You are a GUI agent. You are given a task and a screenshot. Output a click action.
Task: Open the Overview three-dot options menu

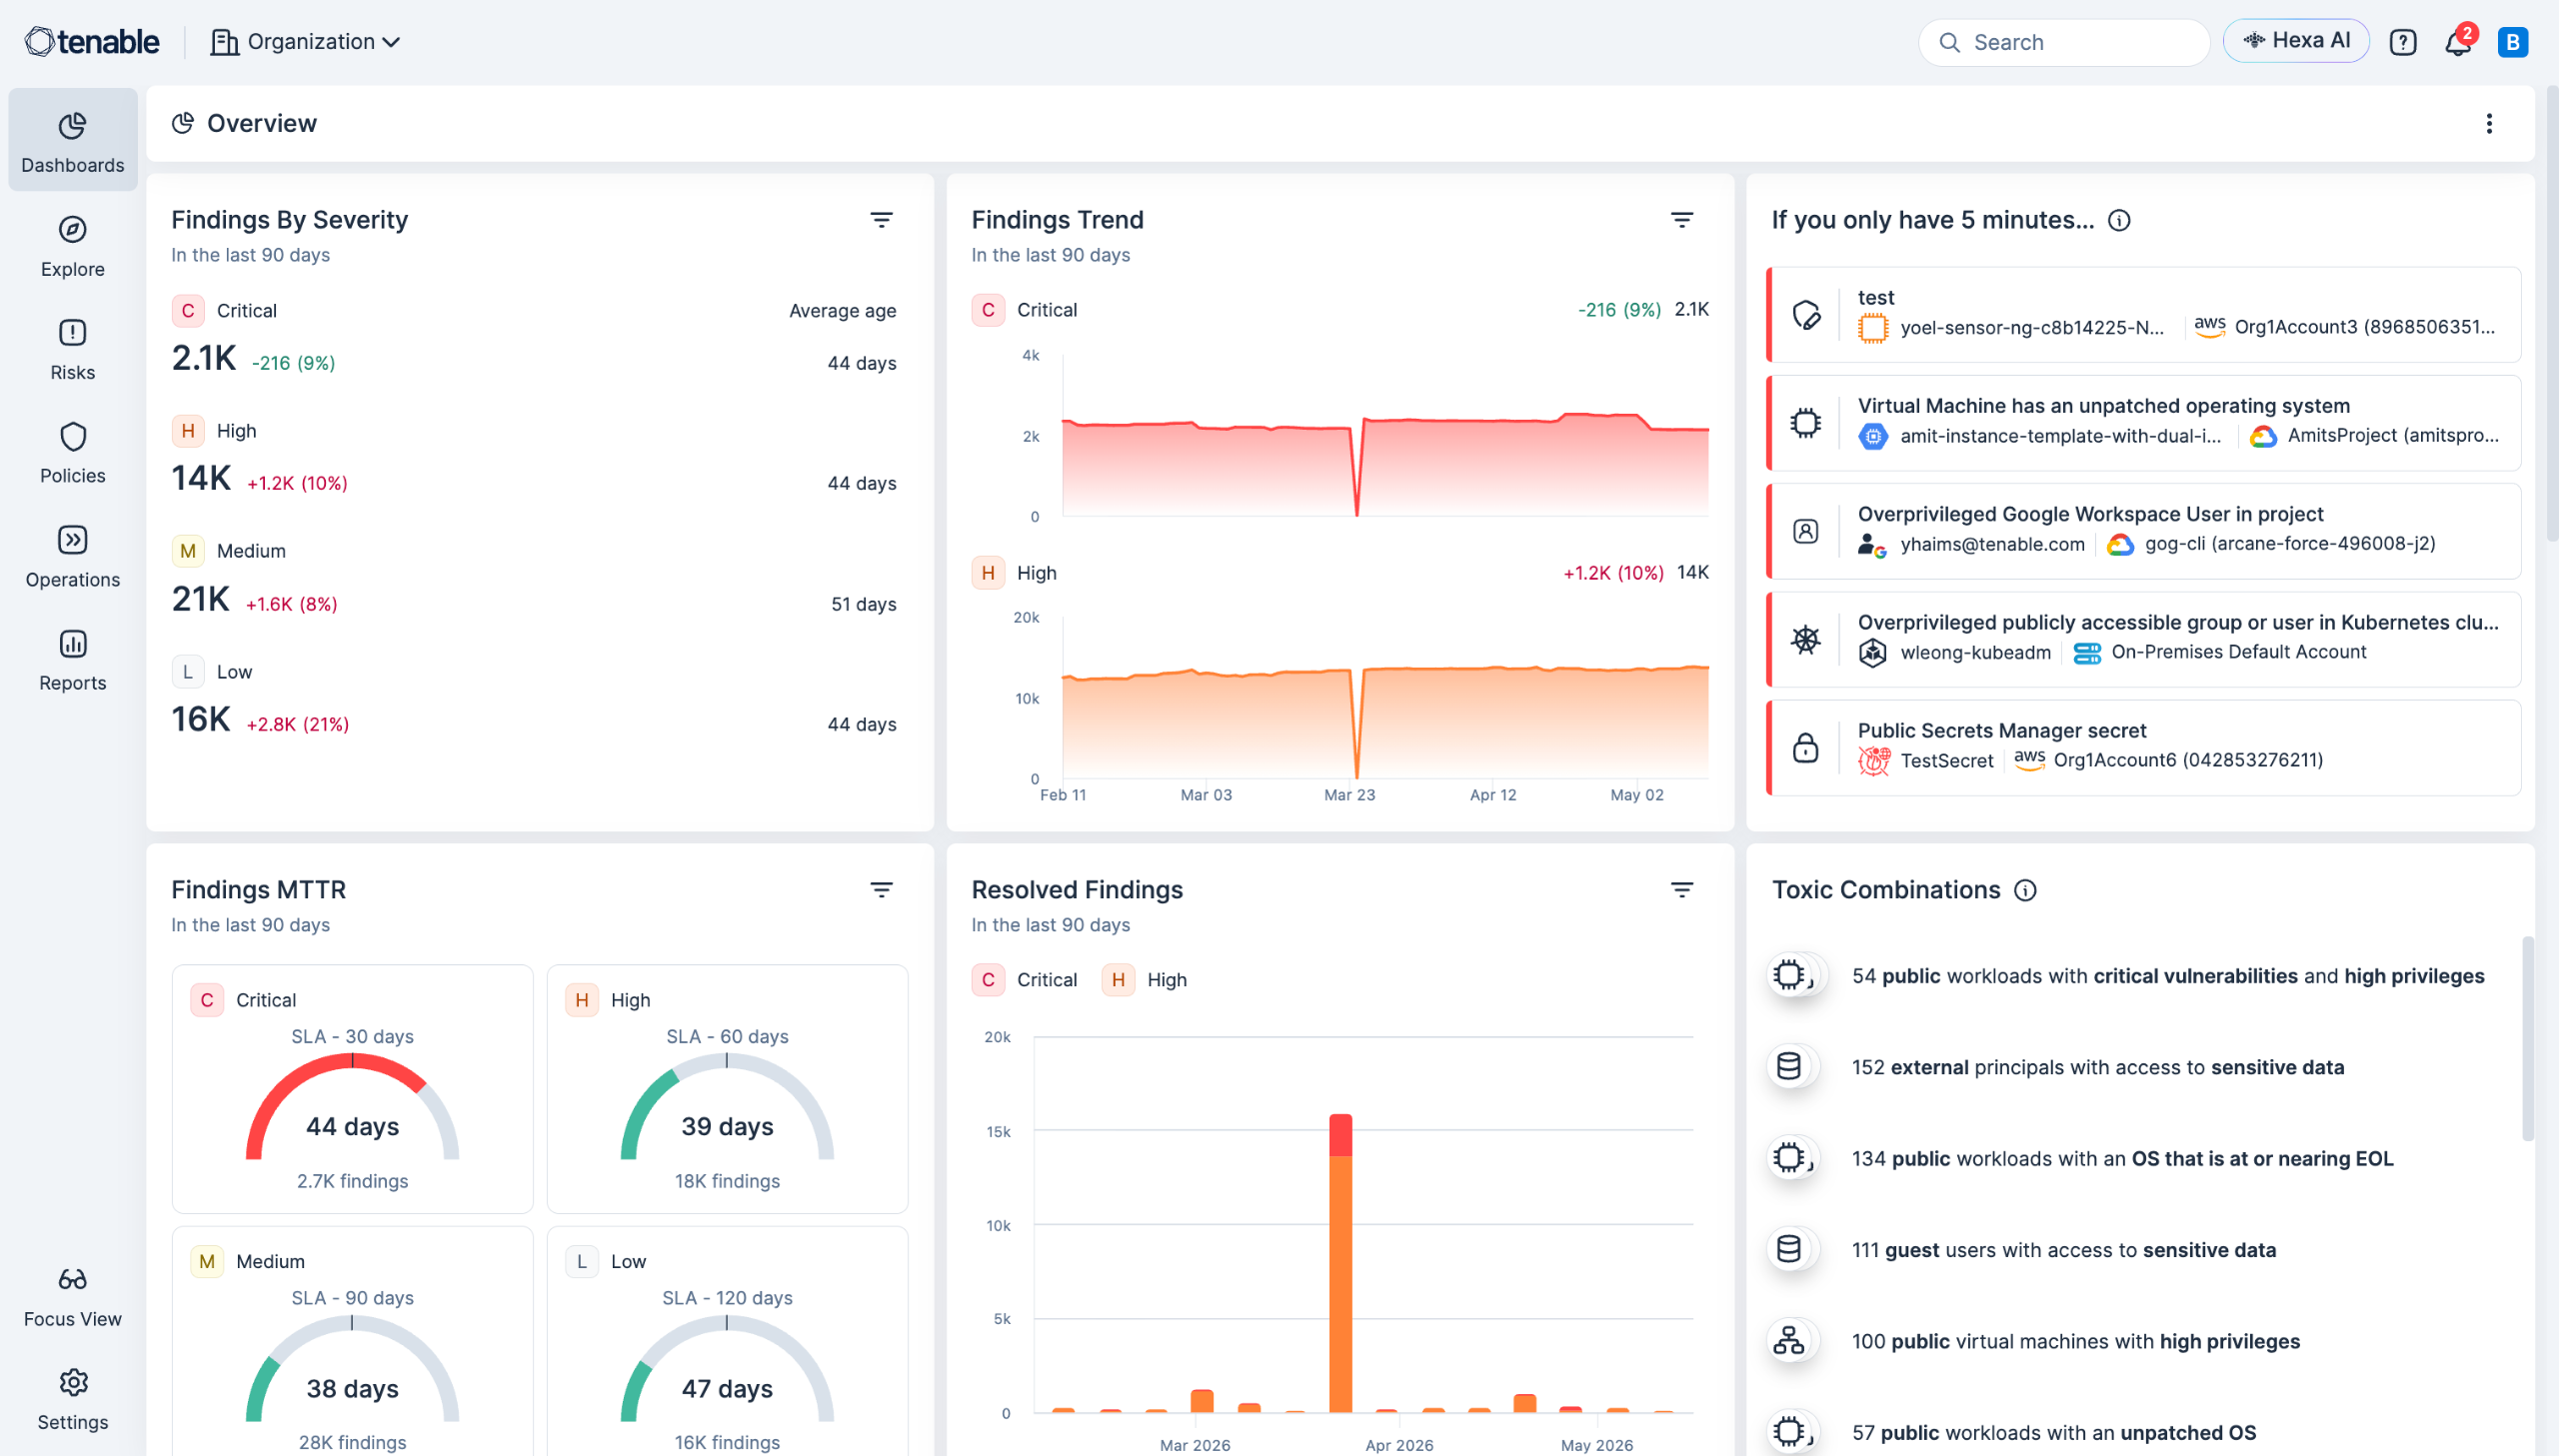(x=2489, y=123)
